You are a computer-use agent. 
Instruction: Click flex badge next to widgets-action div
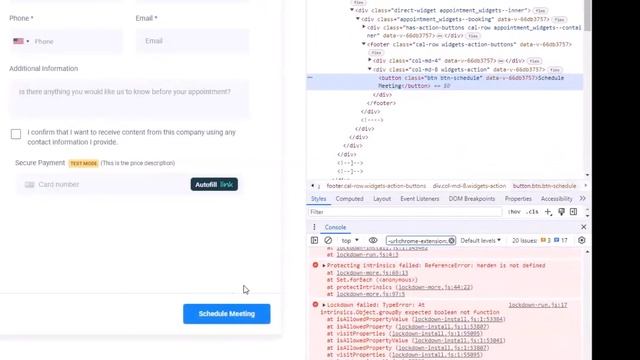(x=555, y=70)
